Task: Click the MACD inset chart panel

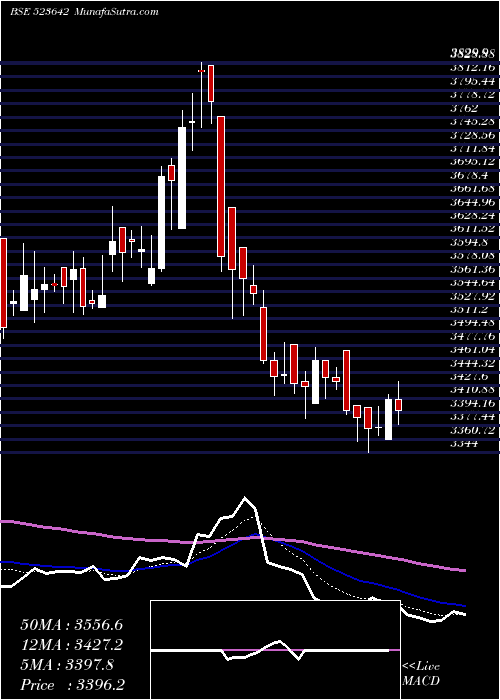Action: (275, 650)
